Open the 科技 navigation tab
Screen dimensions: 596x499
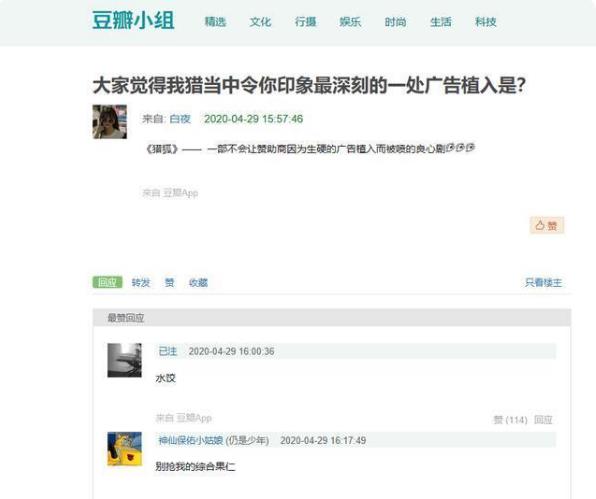pos(486,22)
